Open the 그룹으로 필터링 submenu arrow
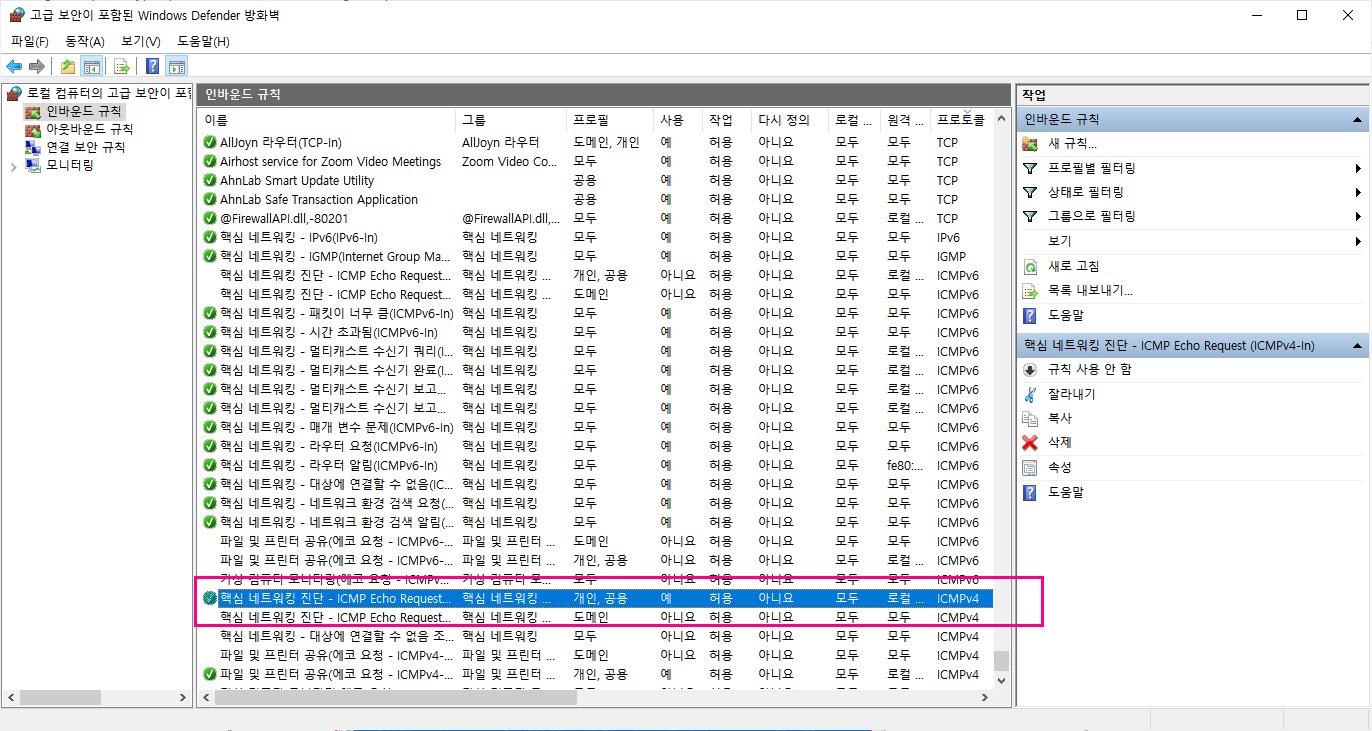The width and height of the screenshot is (1372, 731). pos(1358,216)
